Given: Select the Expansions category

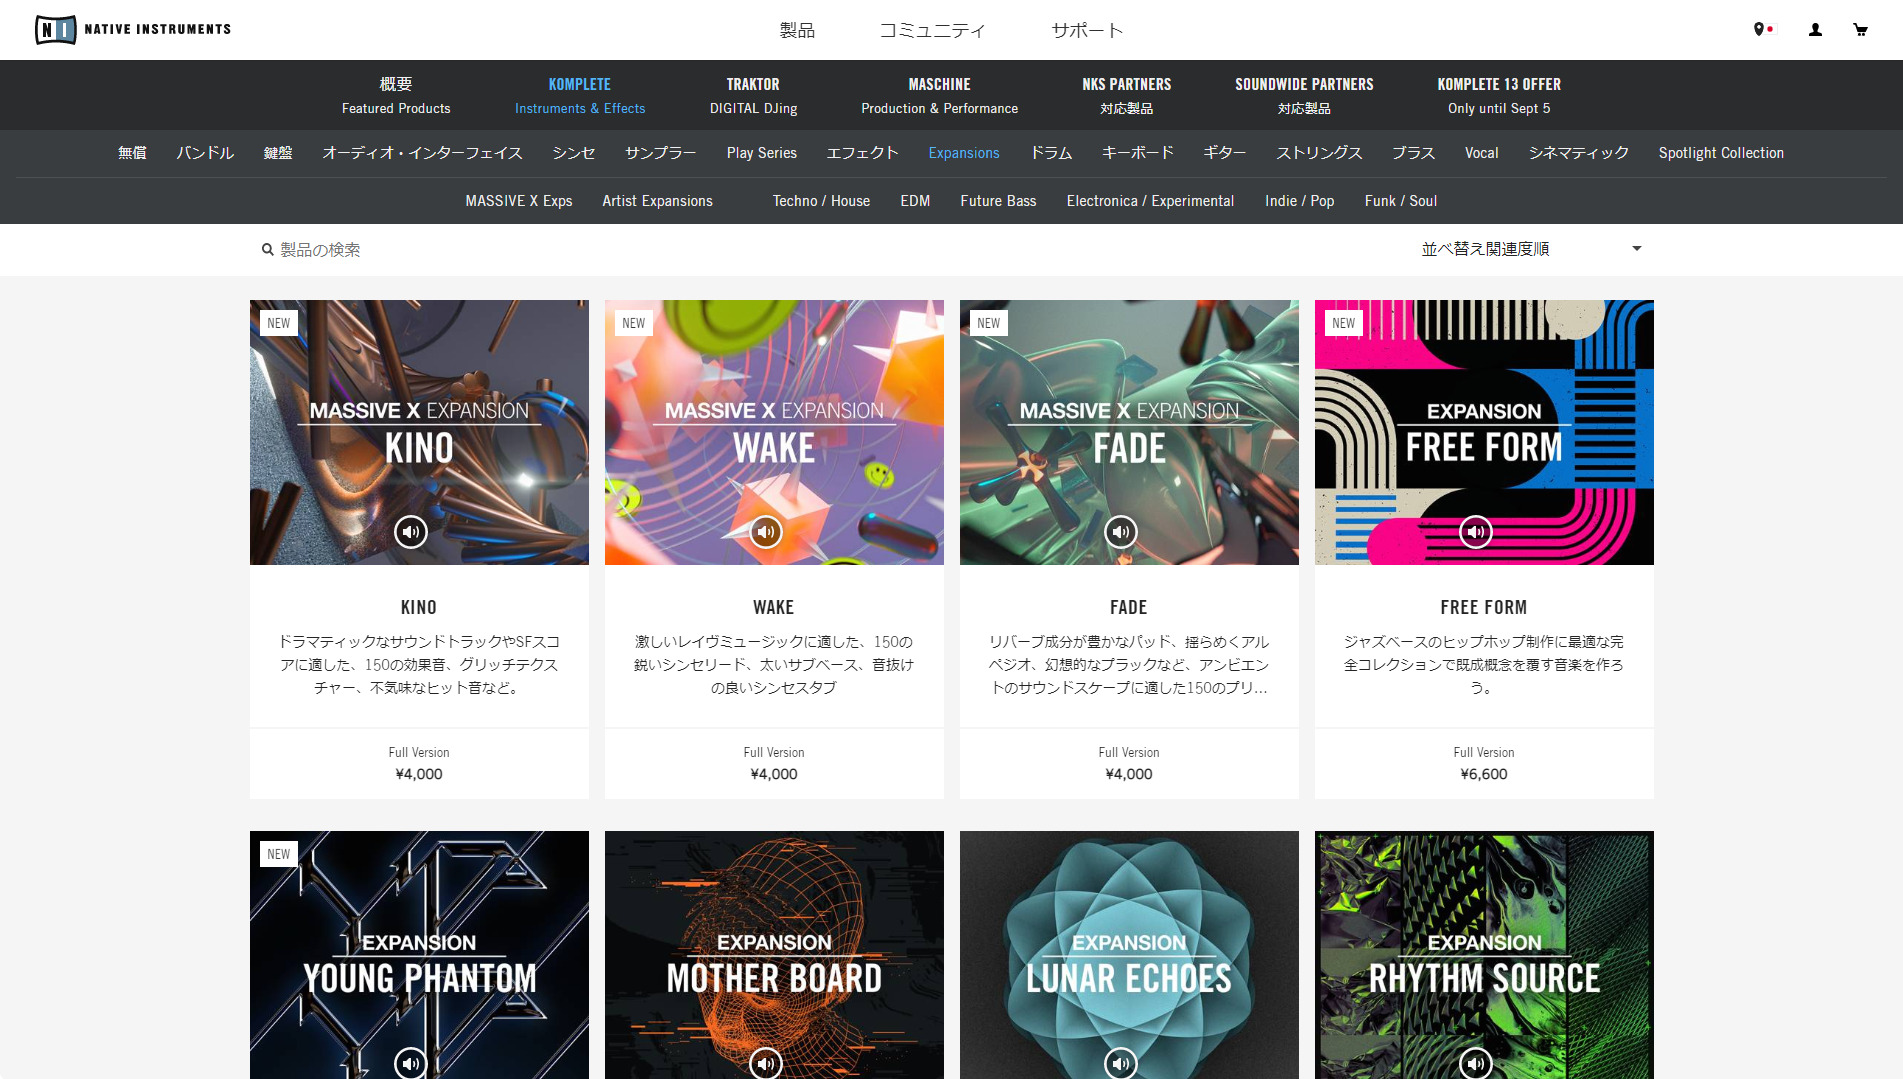Looking at the screenshot, I should 964,153.
